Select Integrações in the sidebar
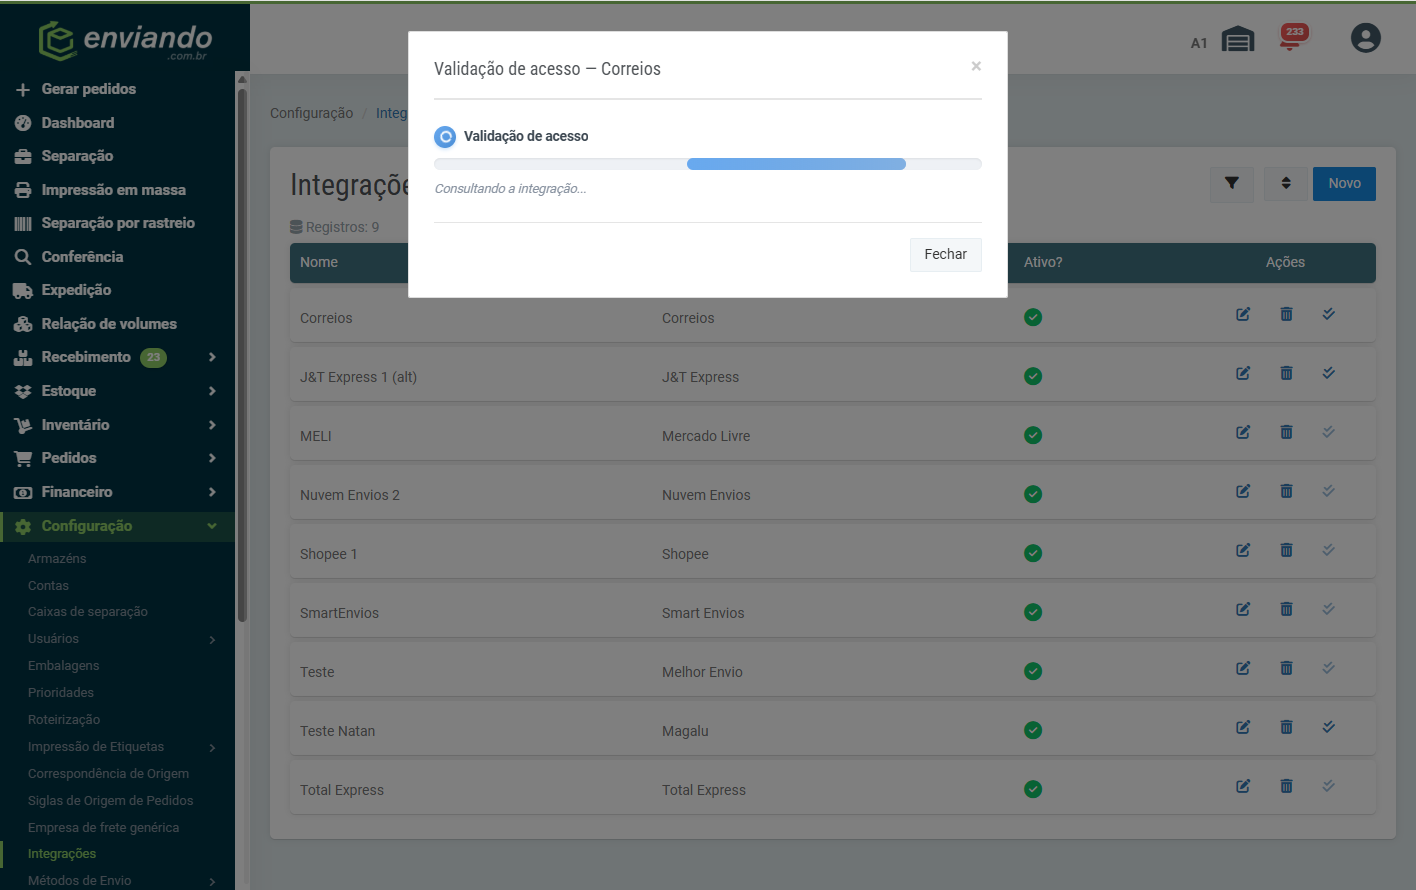The height and width of the screenshot is (890, 1416). (62, 854)
